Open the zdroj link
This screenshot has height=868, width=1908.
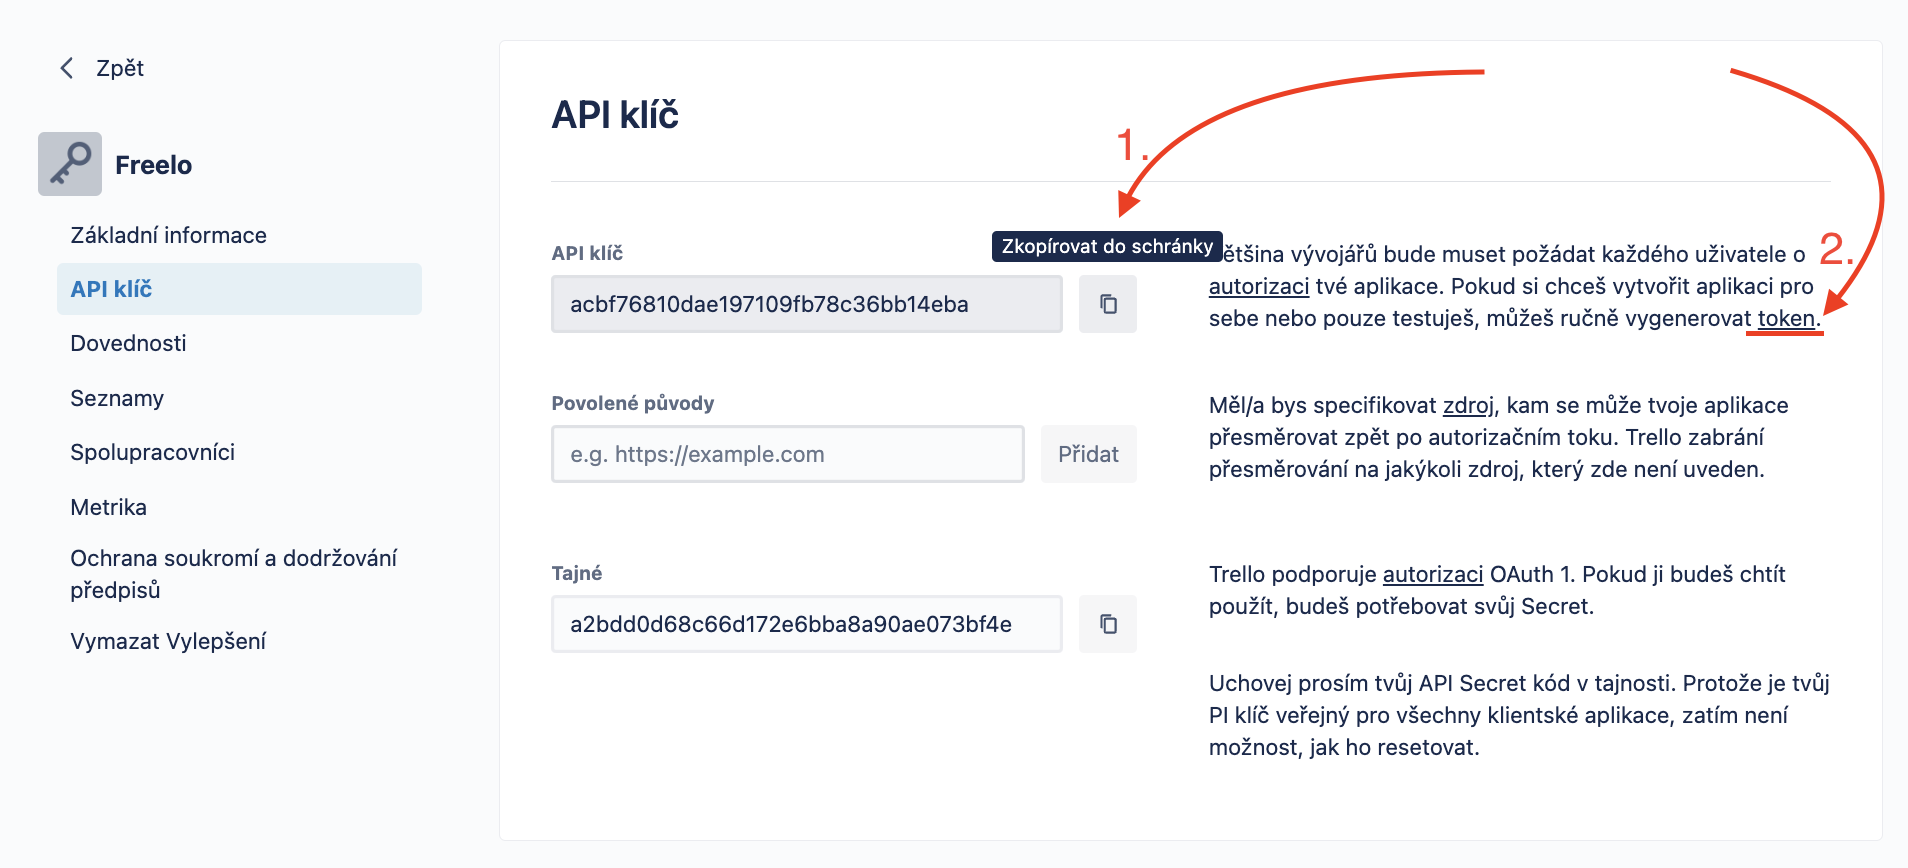click(1469, 406)
